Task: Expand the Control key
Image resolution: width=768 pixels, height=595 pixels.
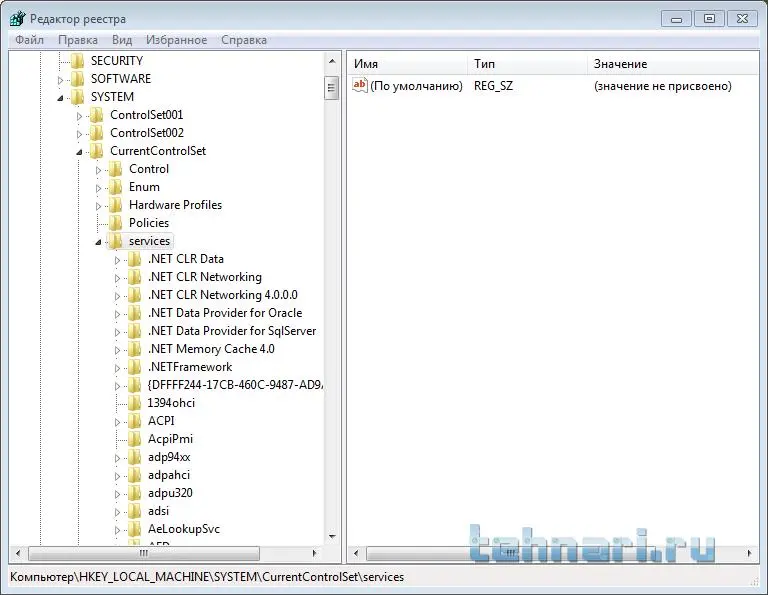Action: (98, 170)
